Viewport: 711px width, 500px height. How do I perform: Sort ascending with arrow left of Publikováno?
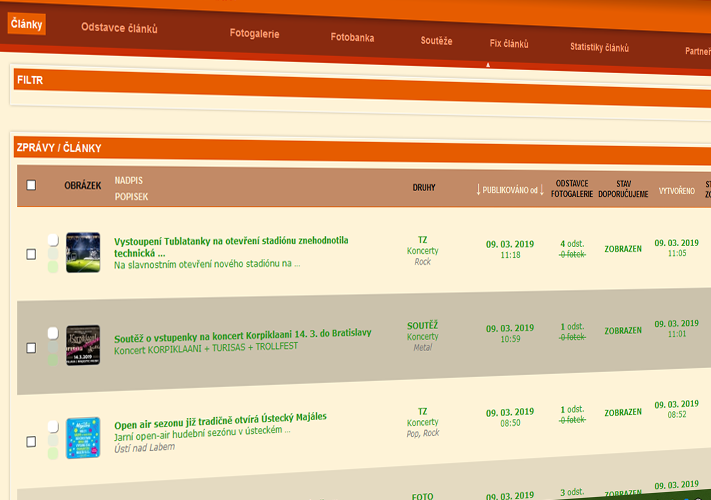tap(478, 190)
